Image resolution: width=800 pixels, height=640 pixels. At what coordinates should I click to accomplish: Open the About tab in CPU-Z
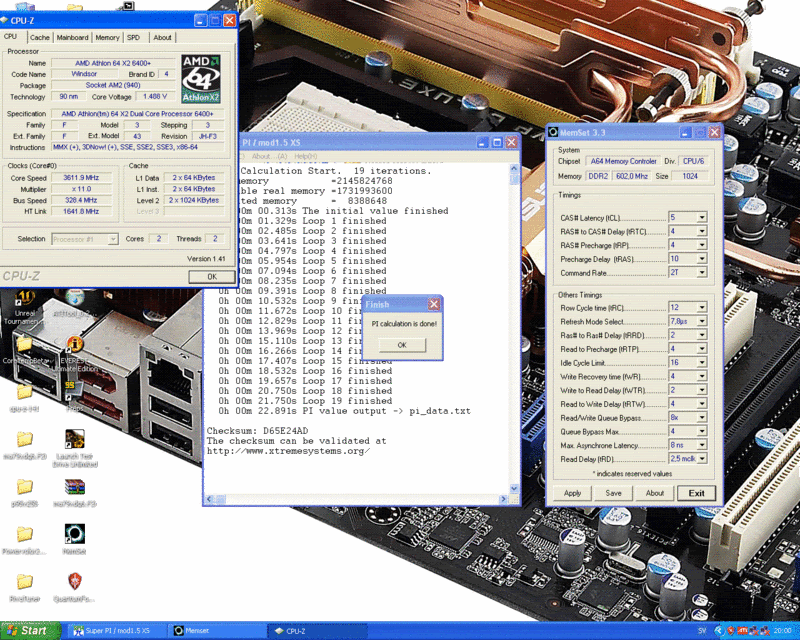pos(162,37)
